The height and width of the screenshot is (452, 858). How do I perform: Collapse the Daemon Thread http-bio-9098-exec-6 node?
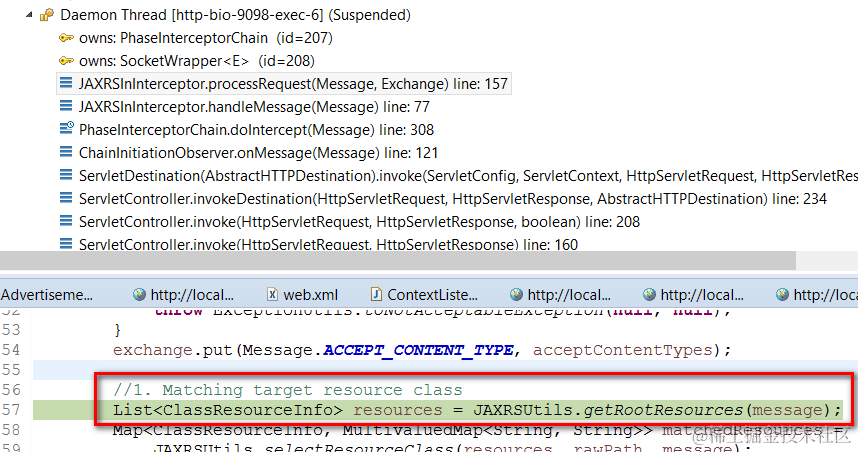[x=29, y=15]
